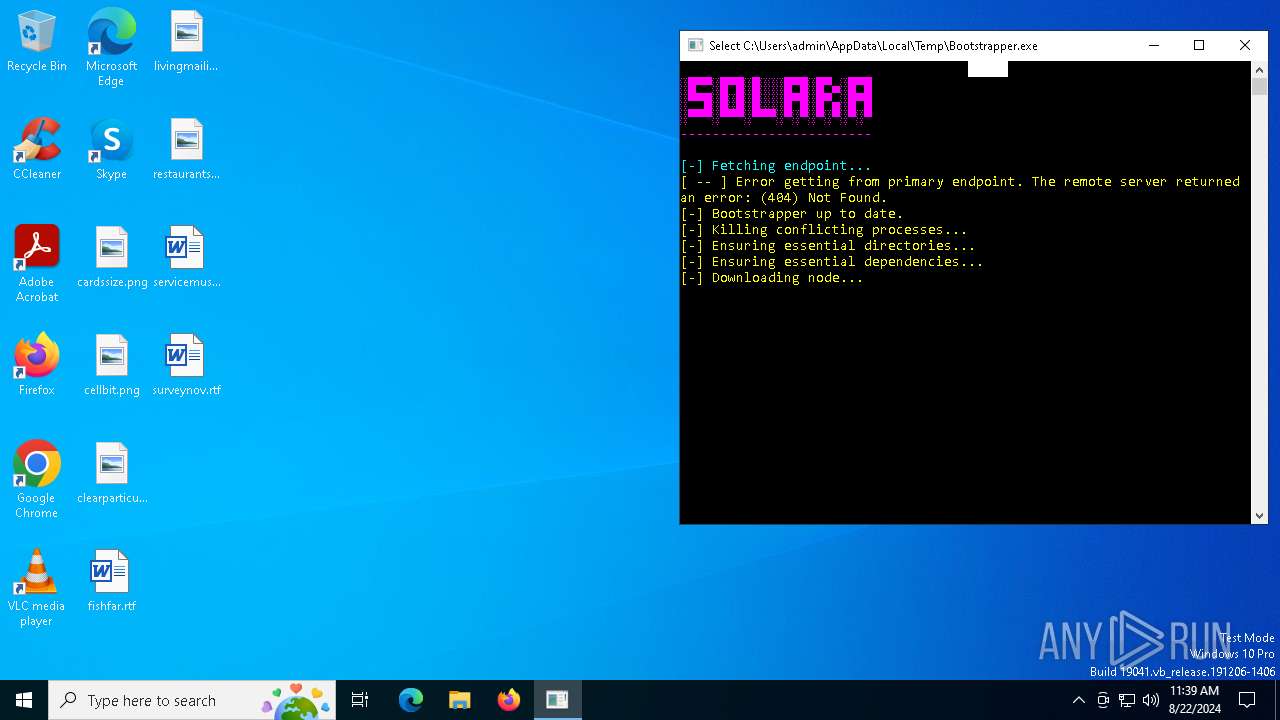Open File Explorer from taskbar
The image size is (1280, 720).
459,700
